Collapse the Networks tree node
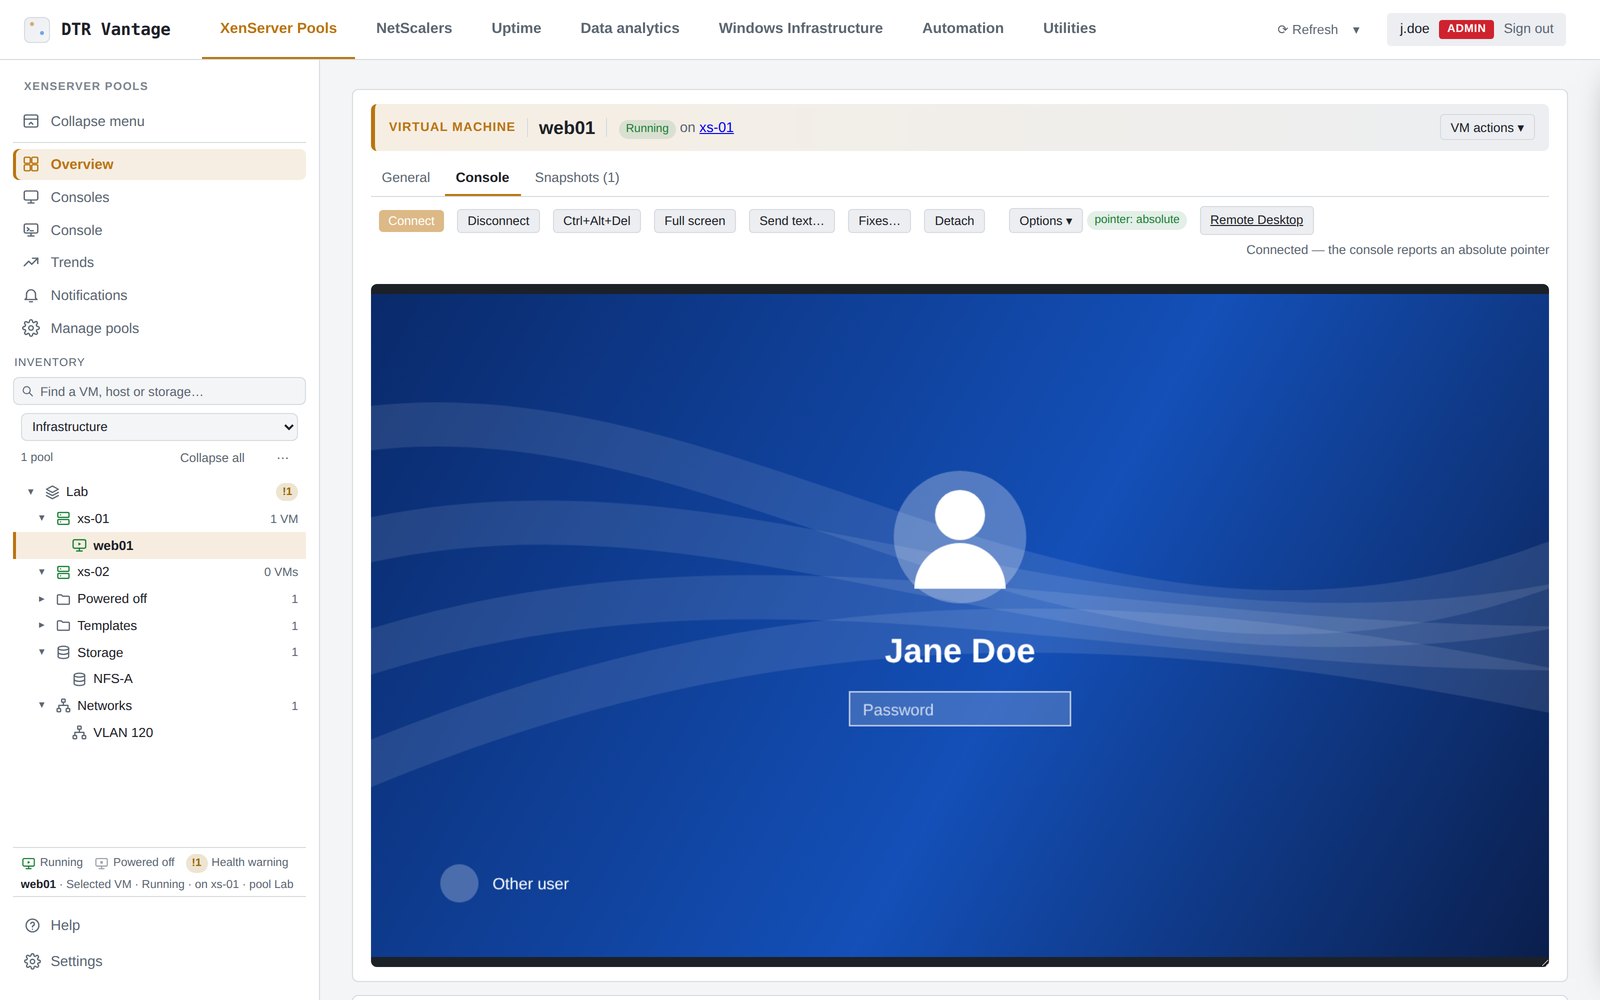 (x=42, y=705)
